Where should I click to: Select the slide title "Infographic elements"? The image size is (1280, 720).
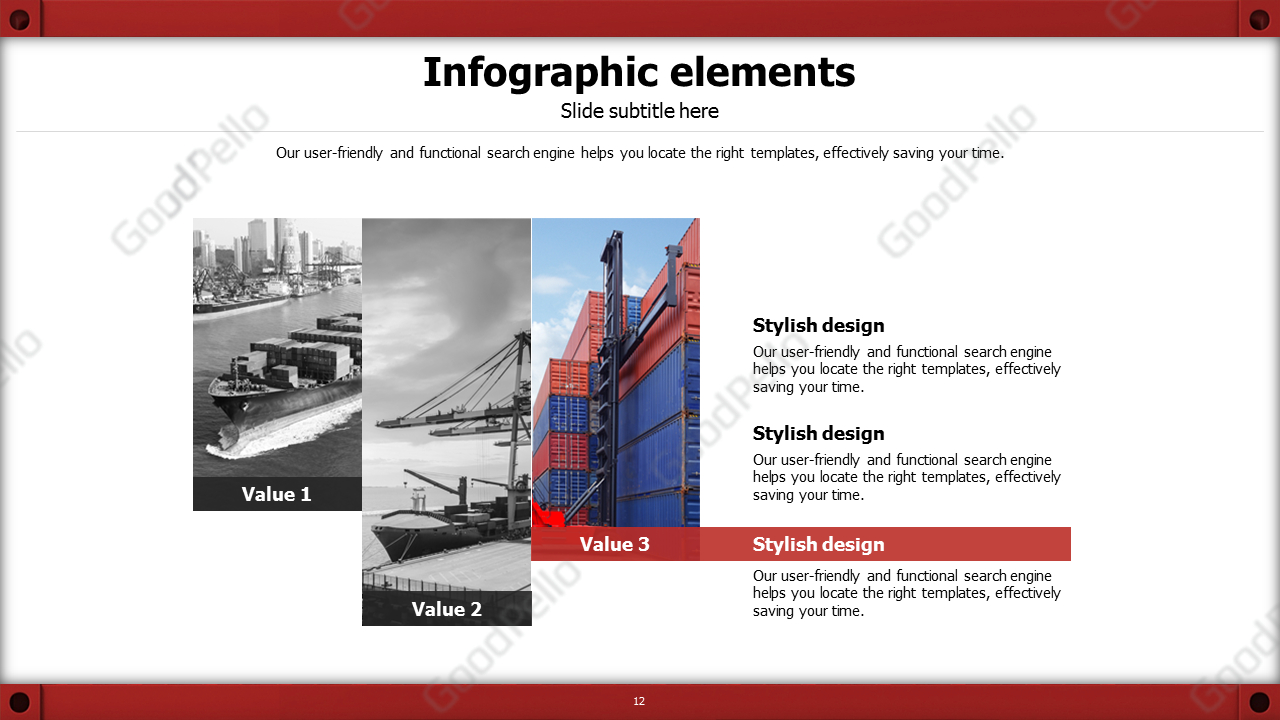click(639, 72)
